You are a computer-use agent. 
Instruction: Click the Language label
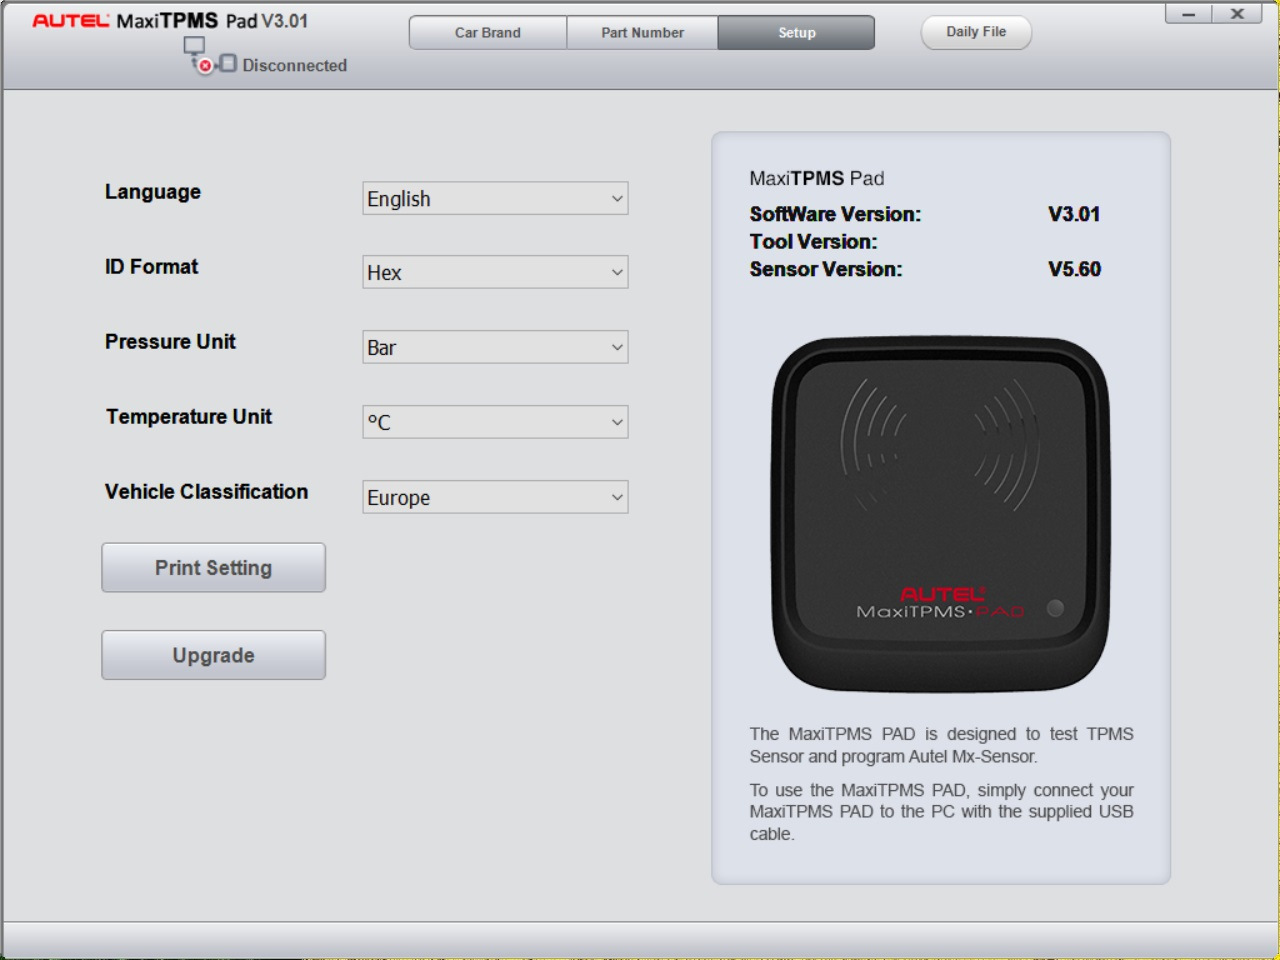(x=153, y=192)
